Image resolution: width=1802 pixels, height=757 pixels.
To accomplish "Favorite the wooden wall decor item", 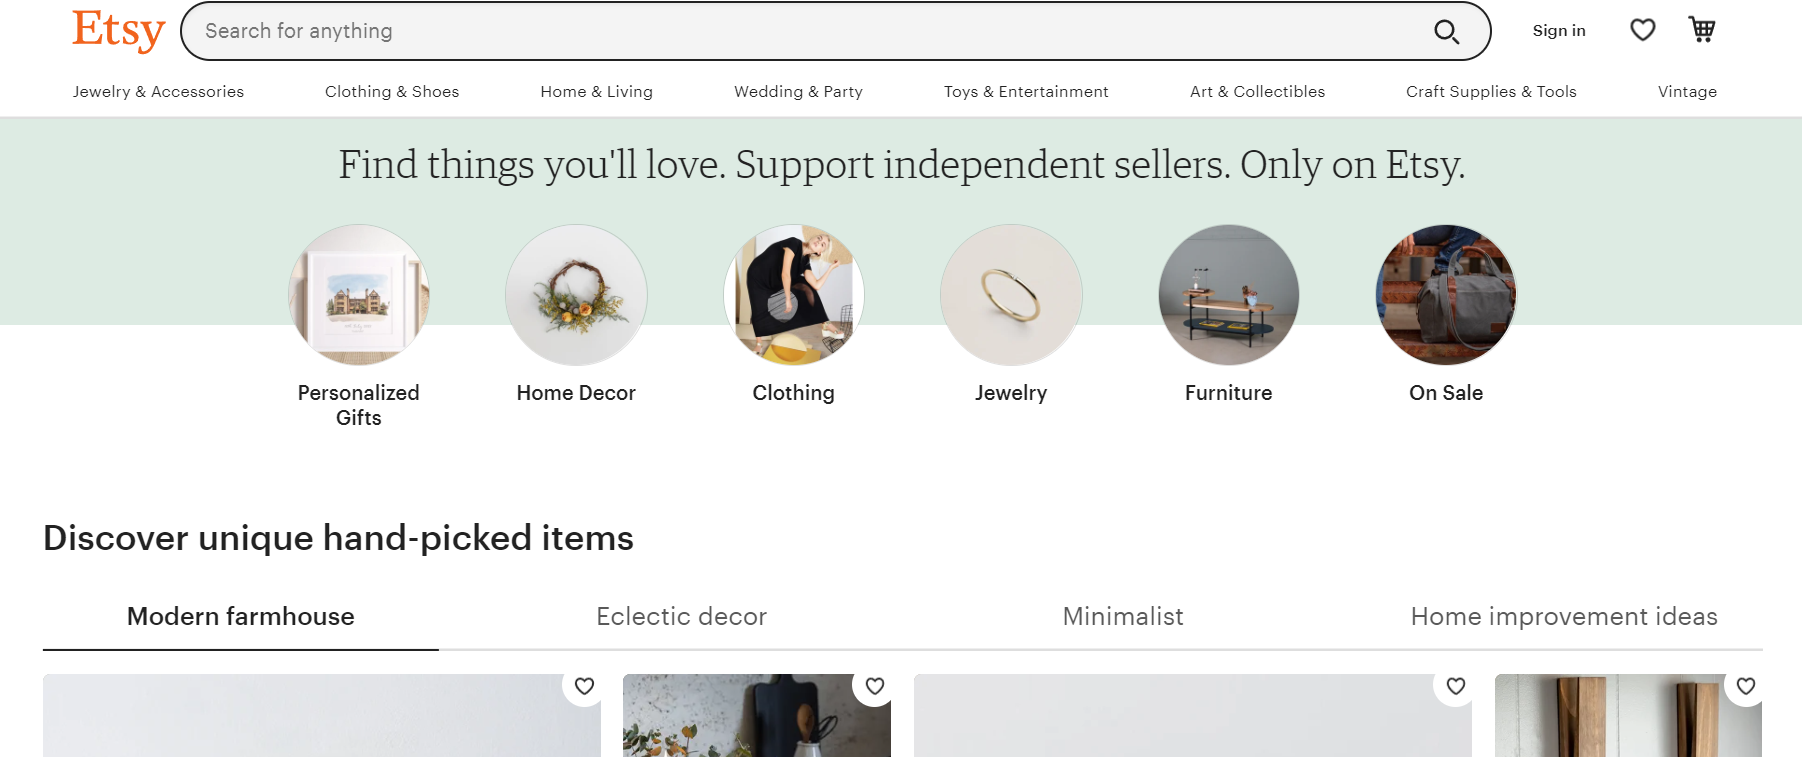I will tap(1746, 686).
